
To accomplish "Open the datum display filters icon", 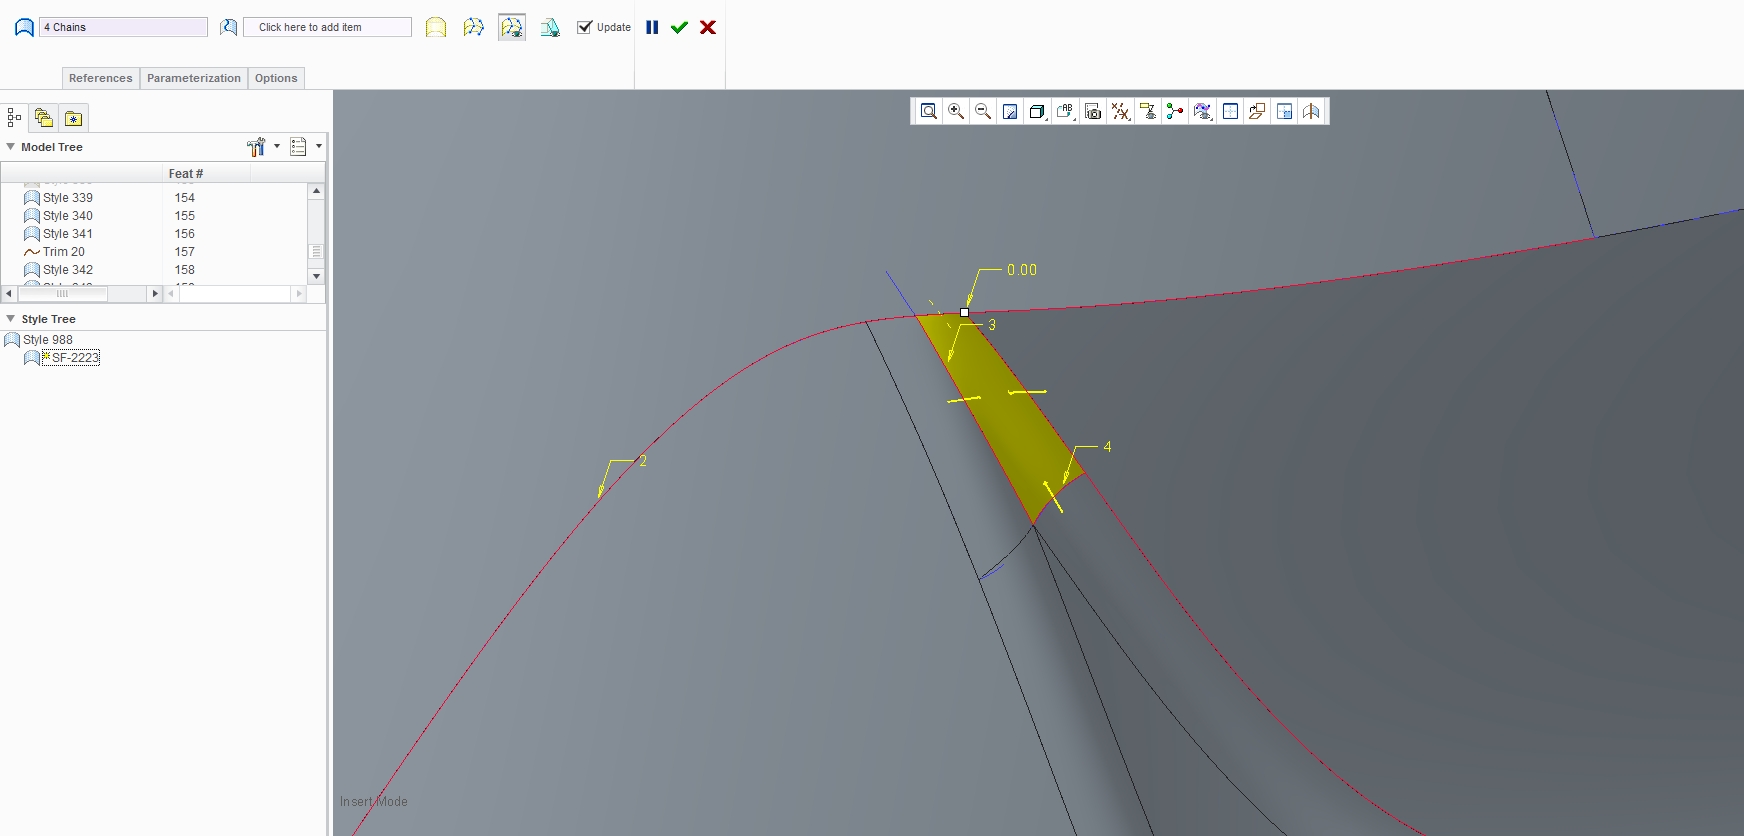I will coord(1121,111).
